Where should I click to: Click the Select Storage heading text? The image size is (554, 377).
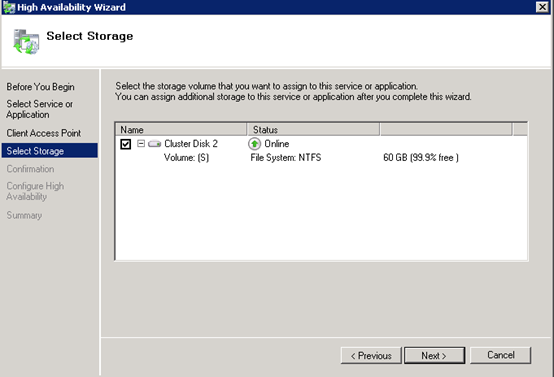[x=90, y=36]
